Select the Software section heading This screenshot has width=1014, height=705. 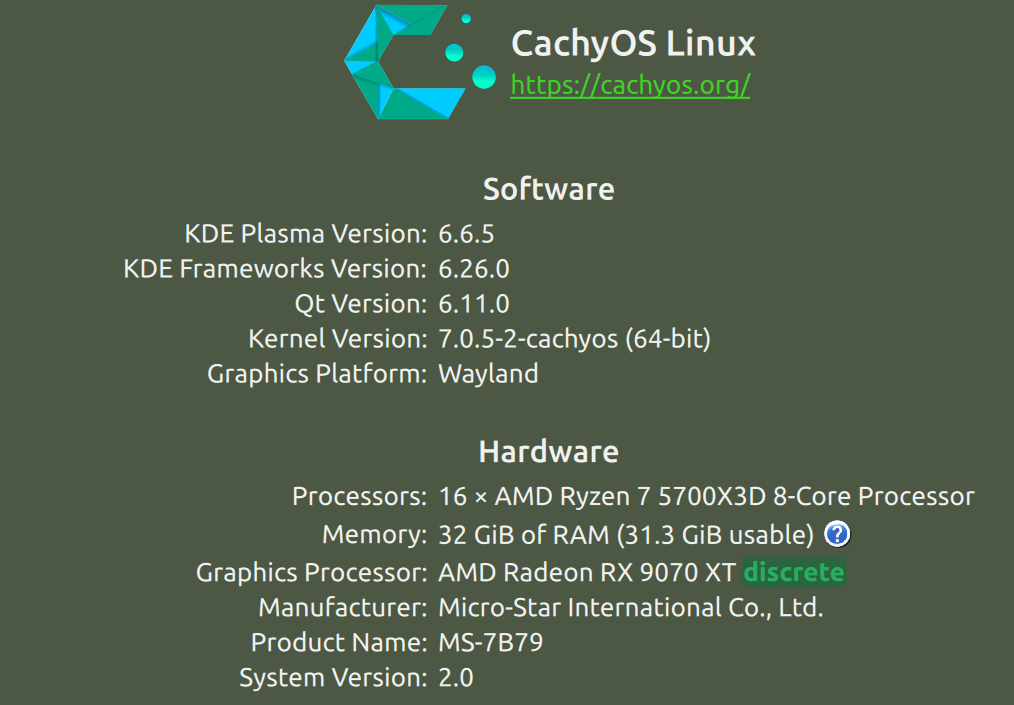pos(548,189)
